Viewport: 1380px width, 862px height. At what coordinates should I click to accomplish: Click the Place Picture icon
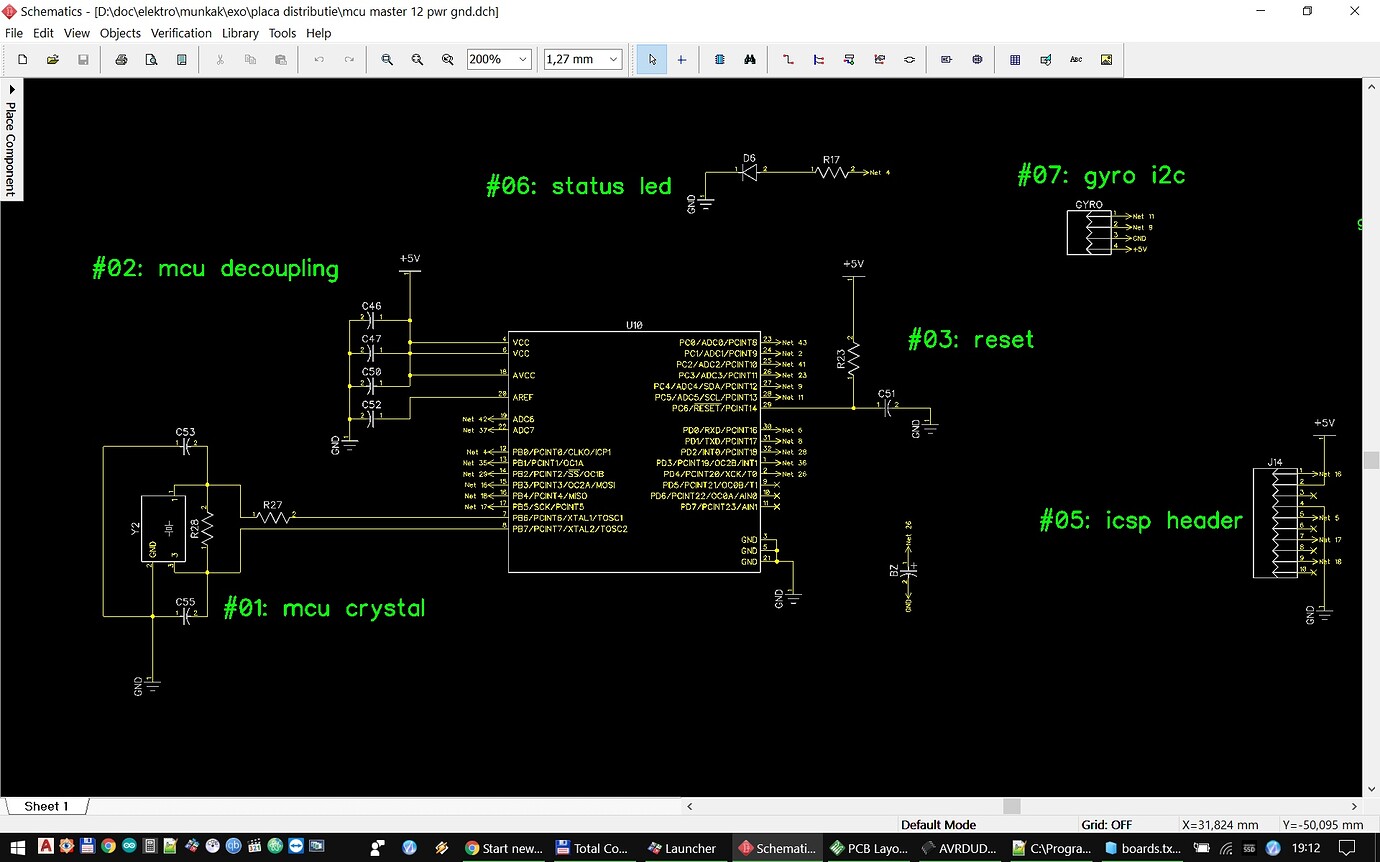(1106, 59)
